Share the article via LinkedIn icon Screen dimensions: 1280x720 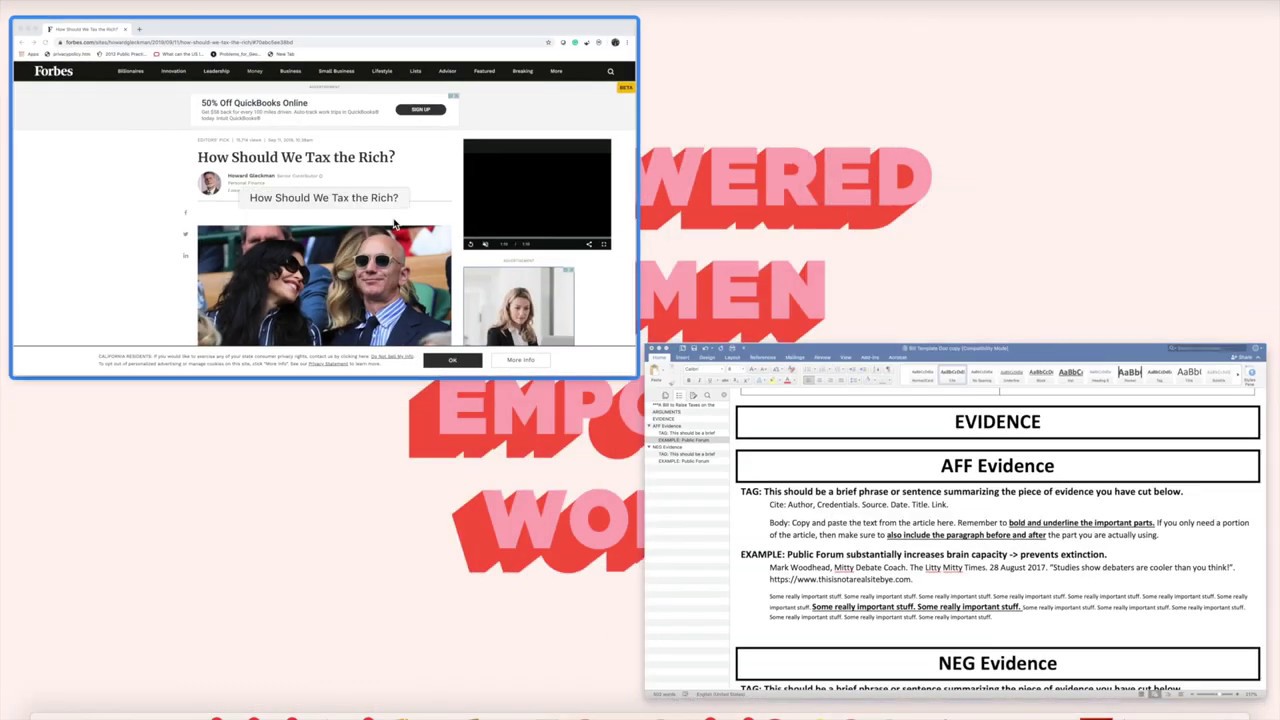click(185, 256)
